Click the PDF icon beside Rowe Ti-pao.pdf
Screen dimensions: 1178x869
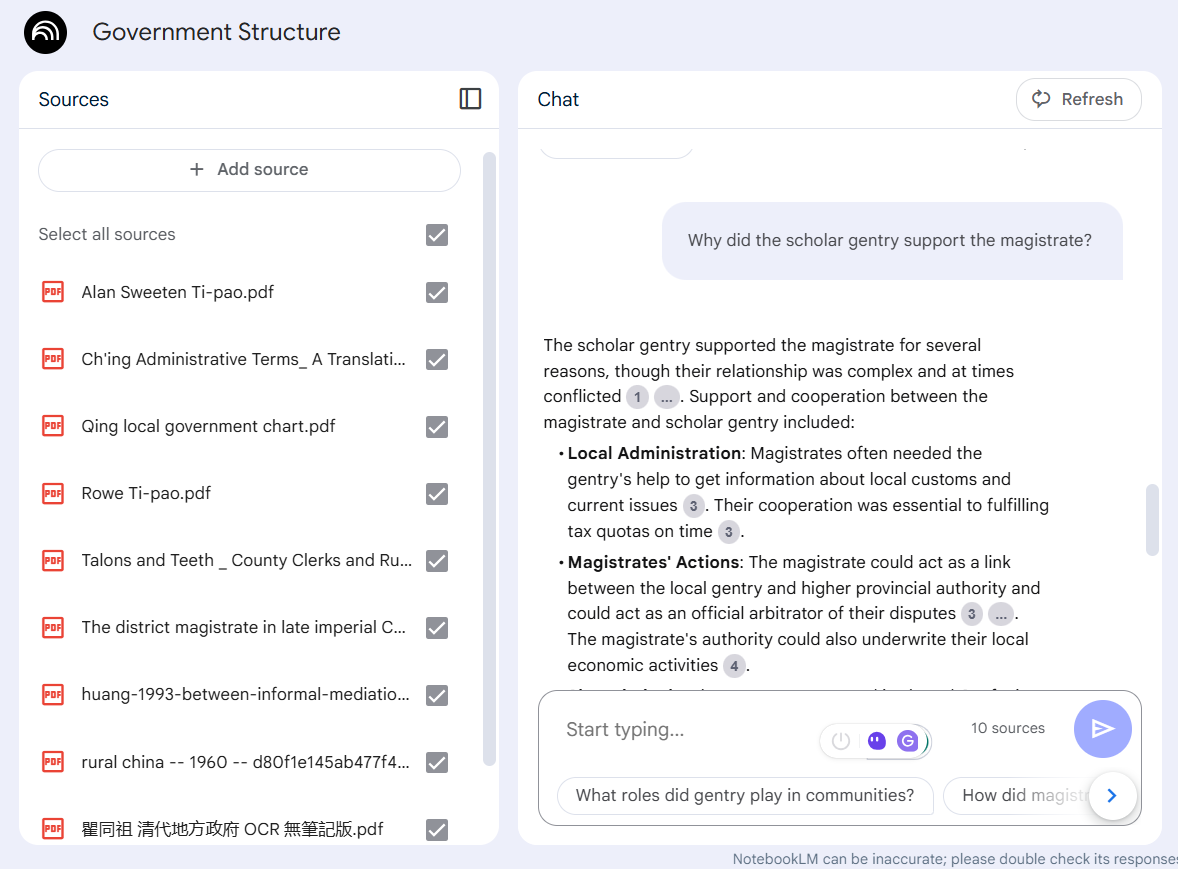click(53, 493)
